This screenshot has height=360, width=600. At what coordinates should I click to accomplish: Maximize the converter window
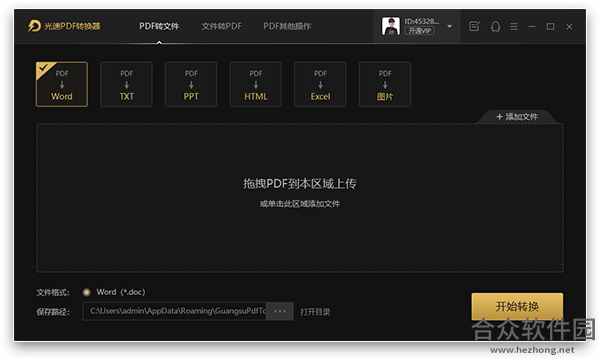550,26
